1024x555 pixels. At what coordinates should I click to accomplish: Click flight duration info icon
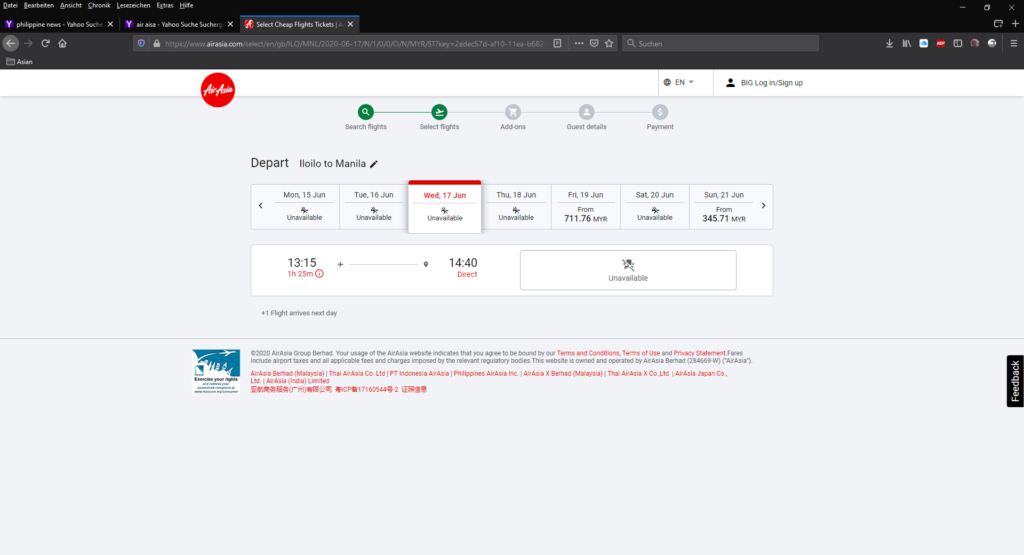319,274
